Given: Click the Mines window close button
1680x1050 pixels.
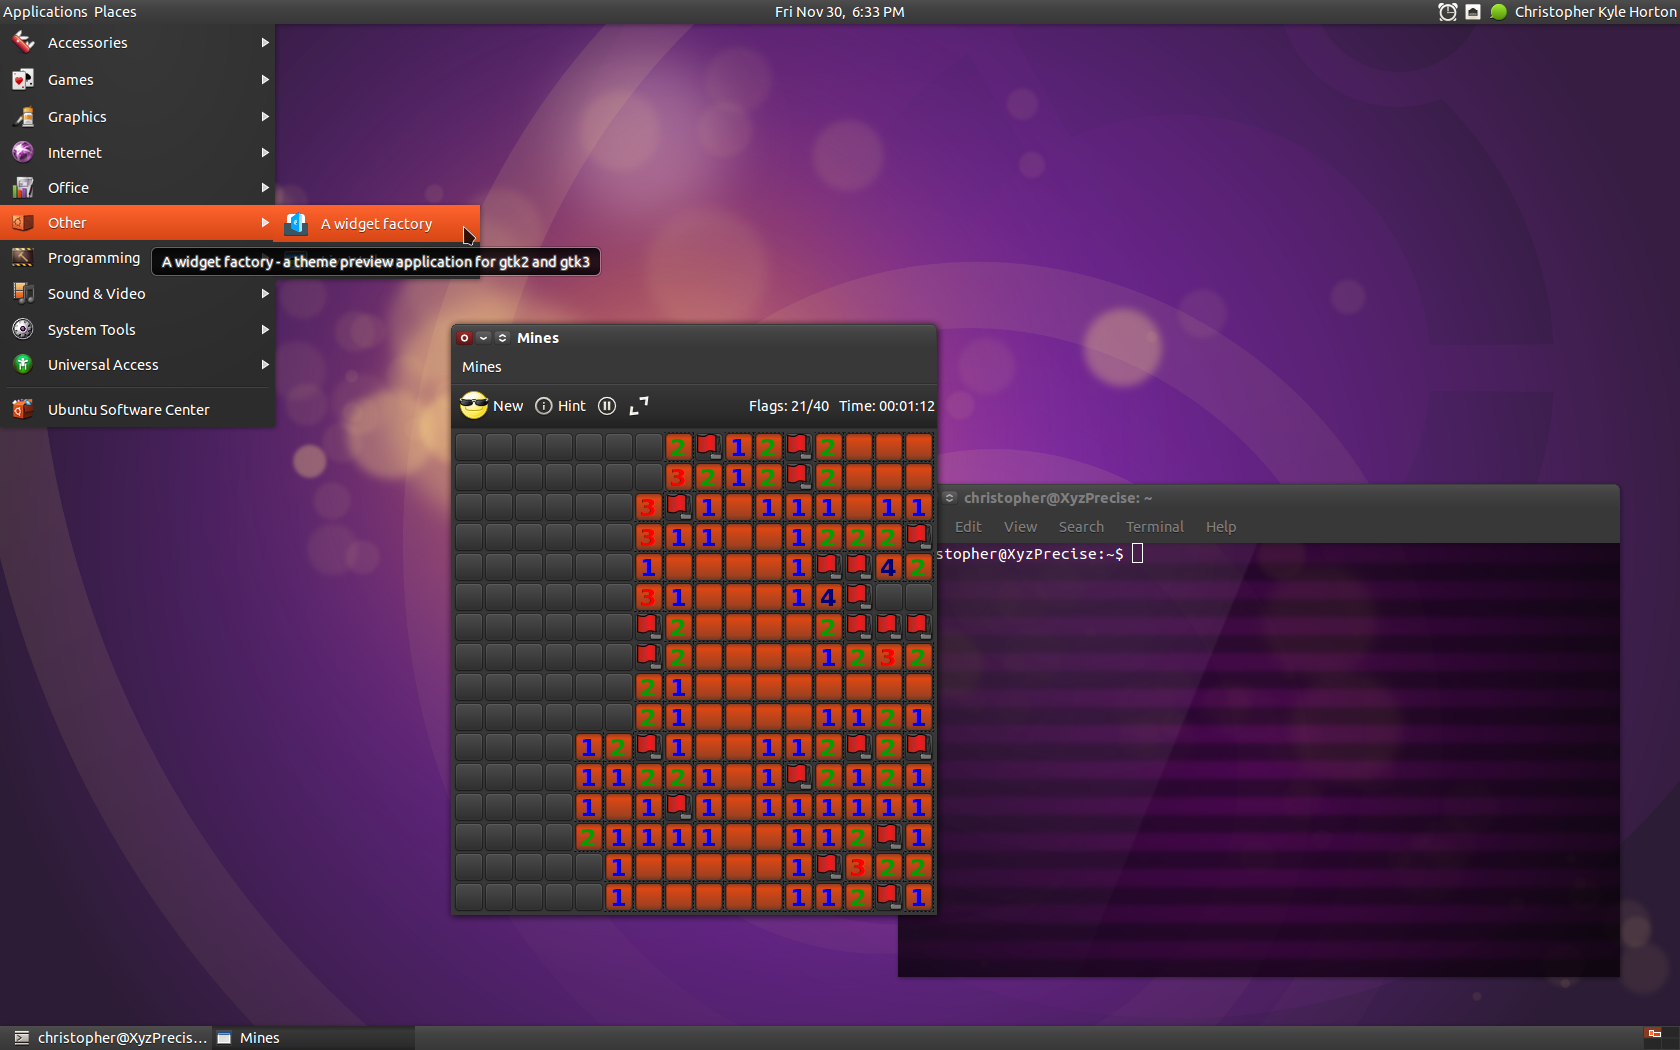Looking at the screenshot, I should pyautogui.click(x=465, y=338).
